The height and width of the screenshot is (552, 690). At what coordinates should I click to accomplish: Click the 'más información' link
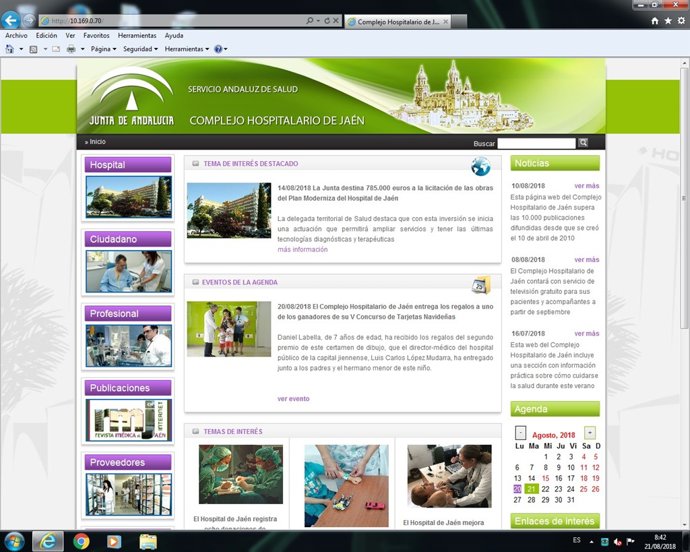(x=302, y=250)
